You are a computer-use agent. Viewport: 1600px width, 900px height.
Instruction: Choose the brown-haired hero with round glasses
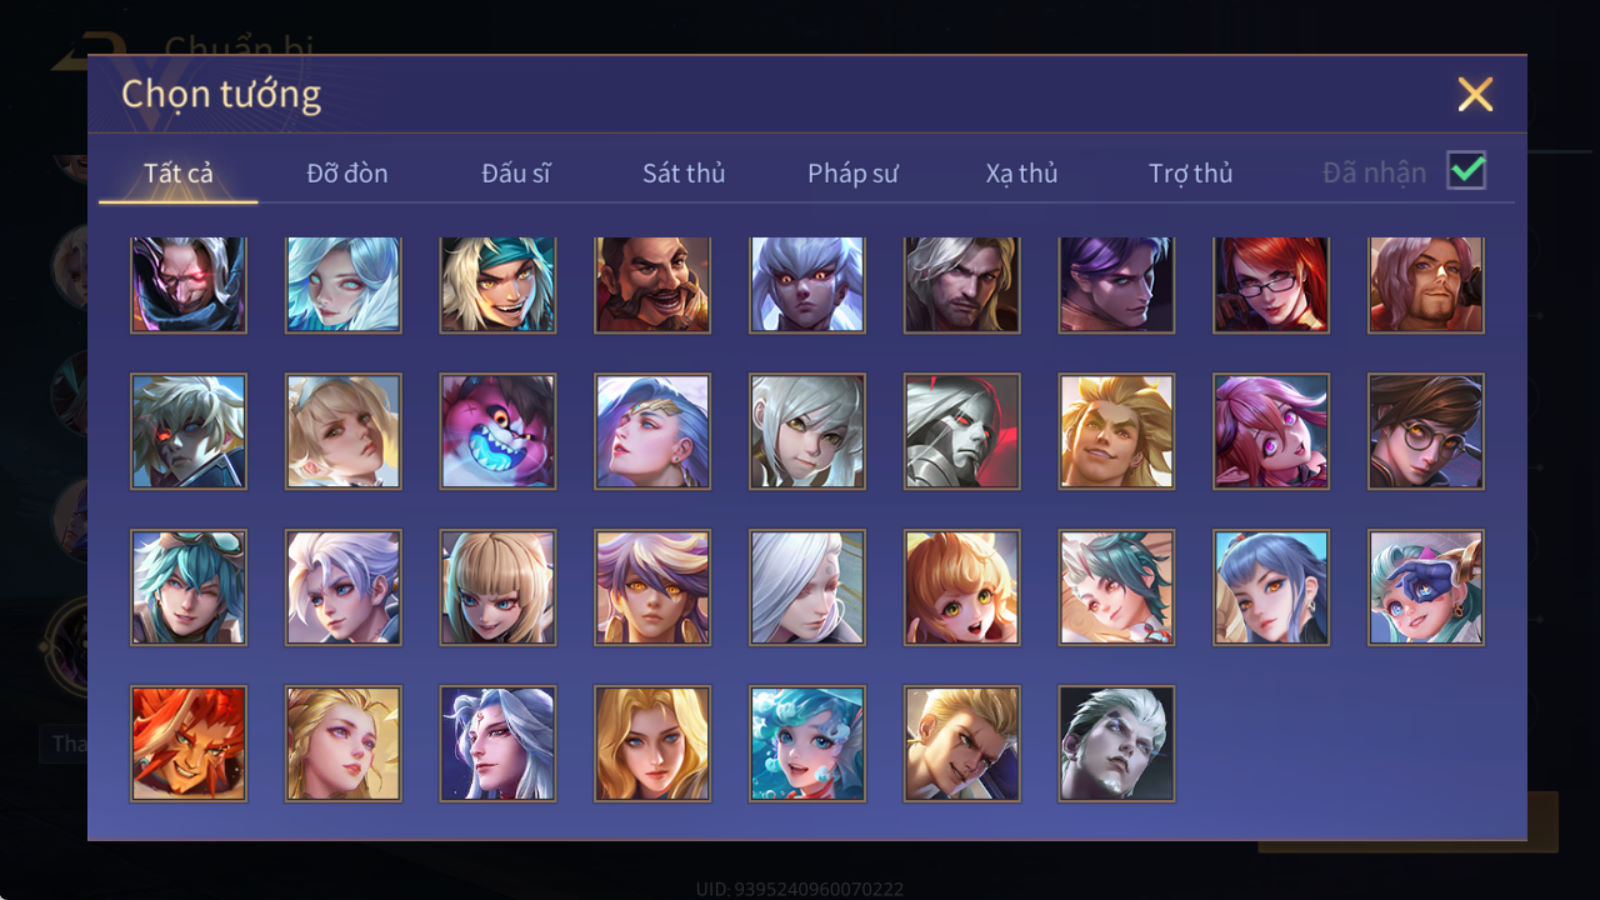(1426, 431)
